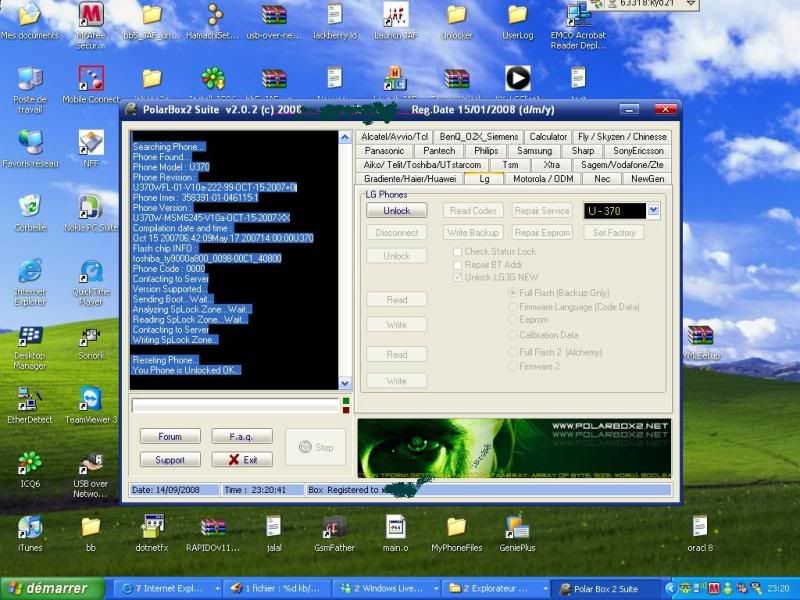This screenshot has height=600, width=800.
Task: Select Full Flash (Backup Only) radio
Action: pyautogui.click(x=513, y=293)
